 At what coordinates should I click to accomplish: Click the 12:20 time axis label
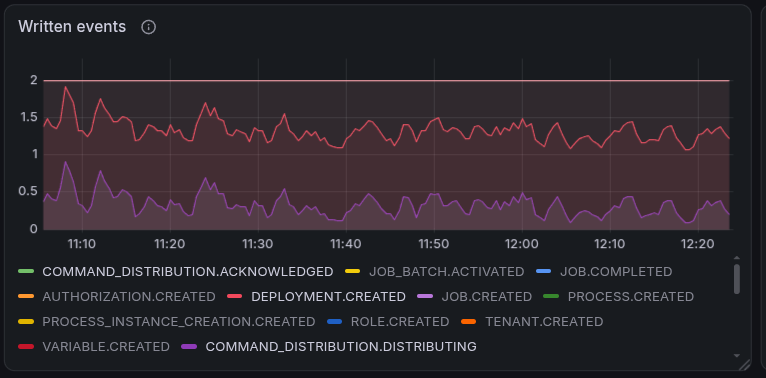(x=698, y=244)
